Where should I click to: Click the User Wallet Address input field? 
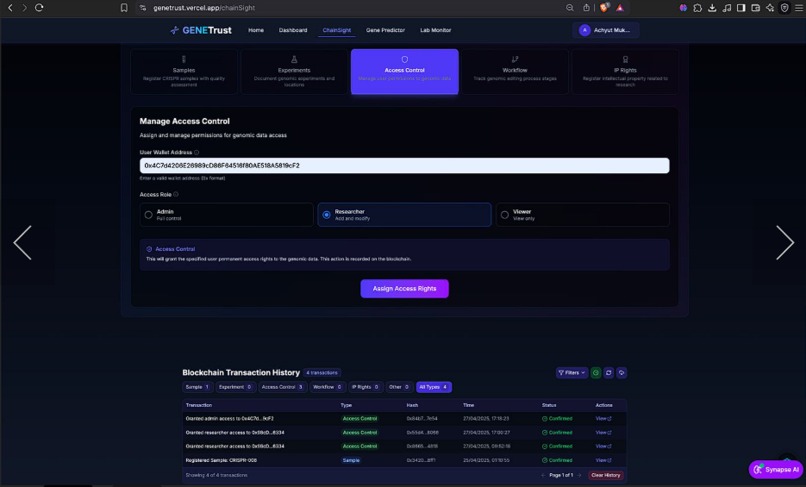click(405, 166)
